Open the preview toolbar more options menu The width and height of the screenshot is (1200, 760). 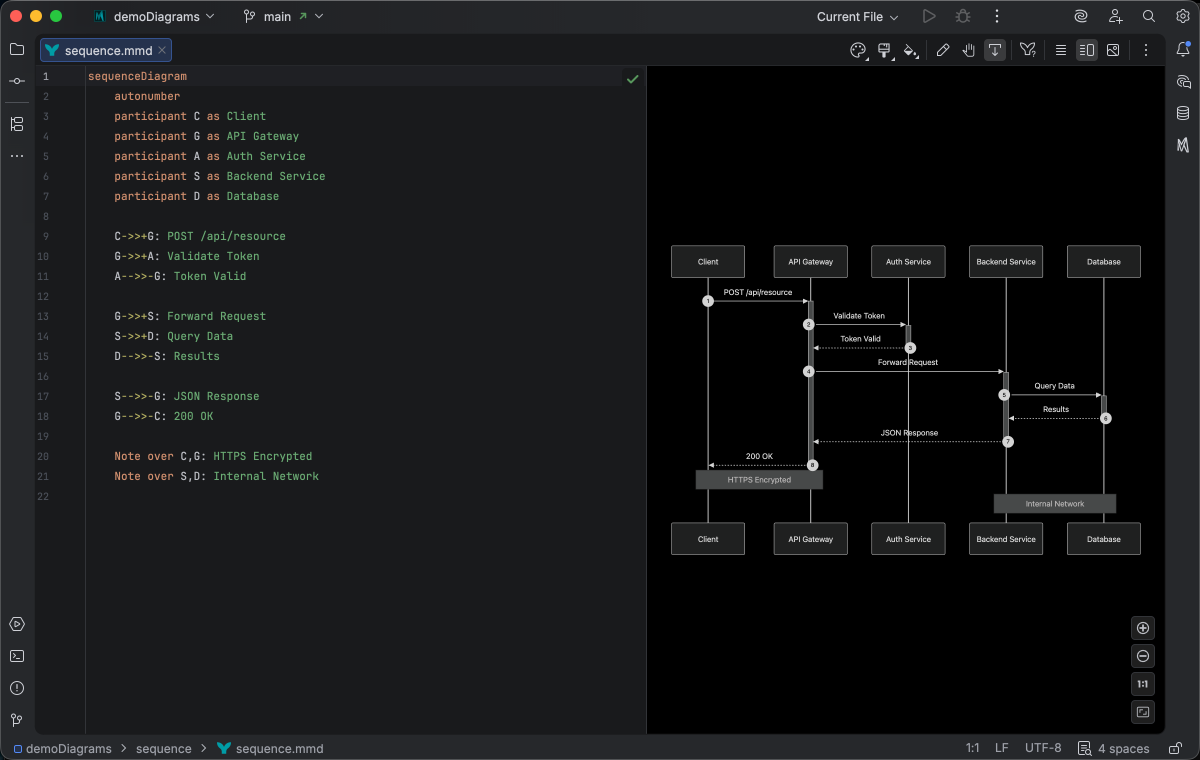pyautogui.click(x=1146, y=50)
